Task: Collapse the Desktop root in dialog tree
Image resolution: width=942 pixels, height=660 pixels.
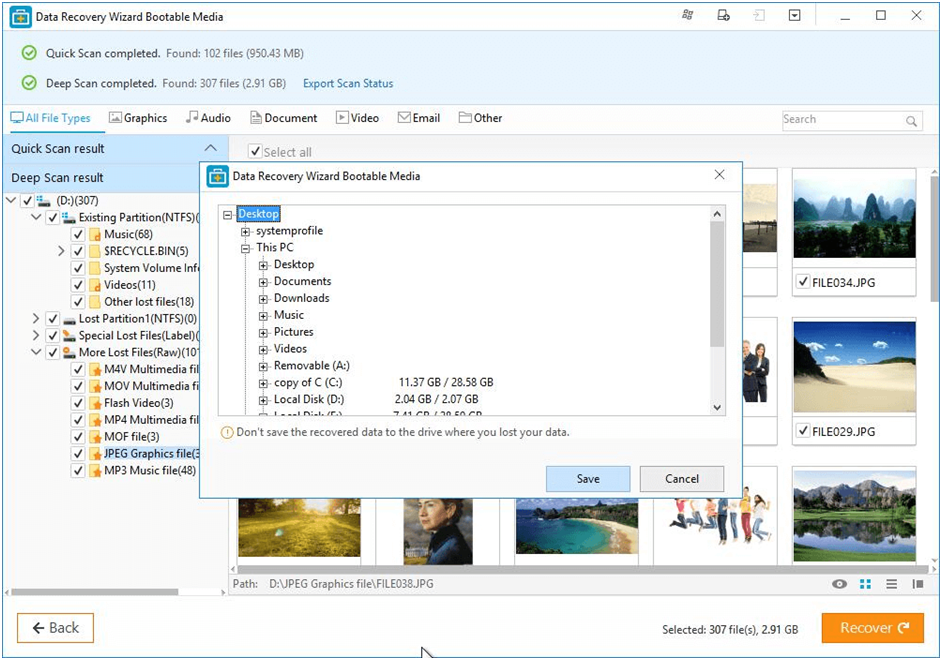Action: 227,214
